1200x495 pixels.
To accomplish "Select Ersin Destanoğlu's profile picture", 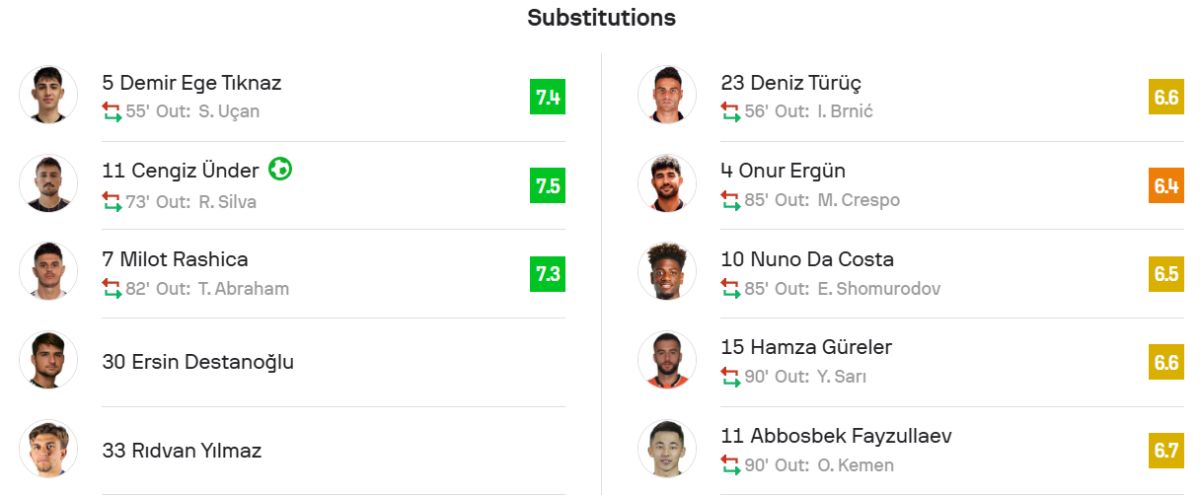I will pos(48,360).
